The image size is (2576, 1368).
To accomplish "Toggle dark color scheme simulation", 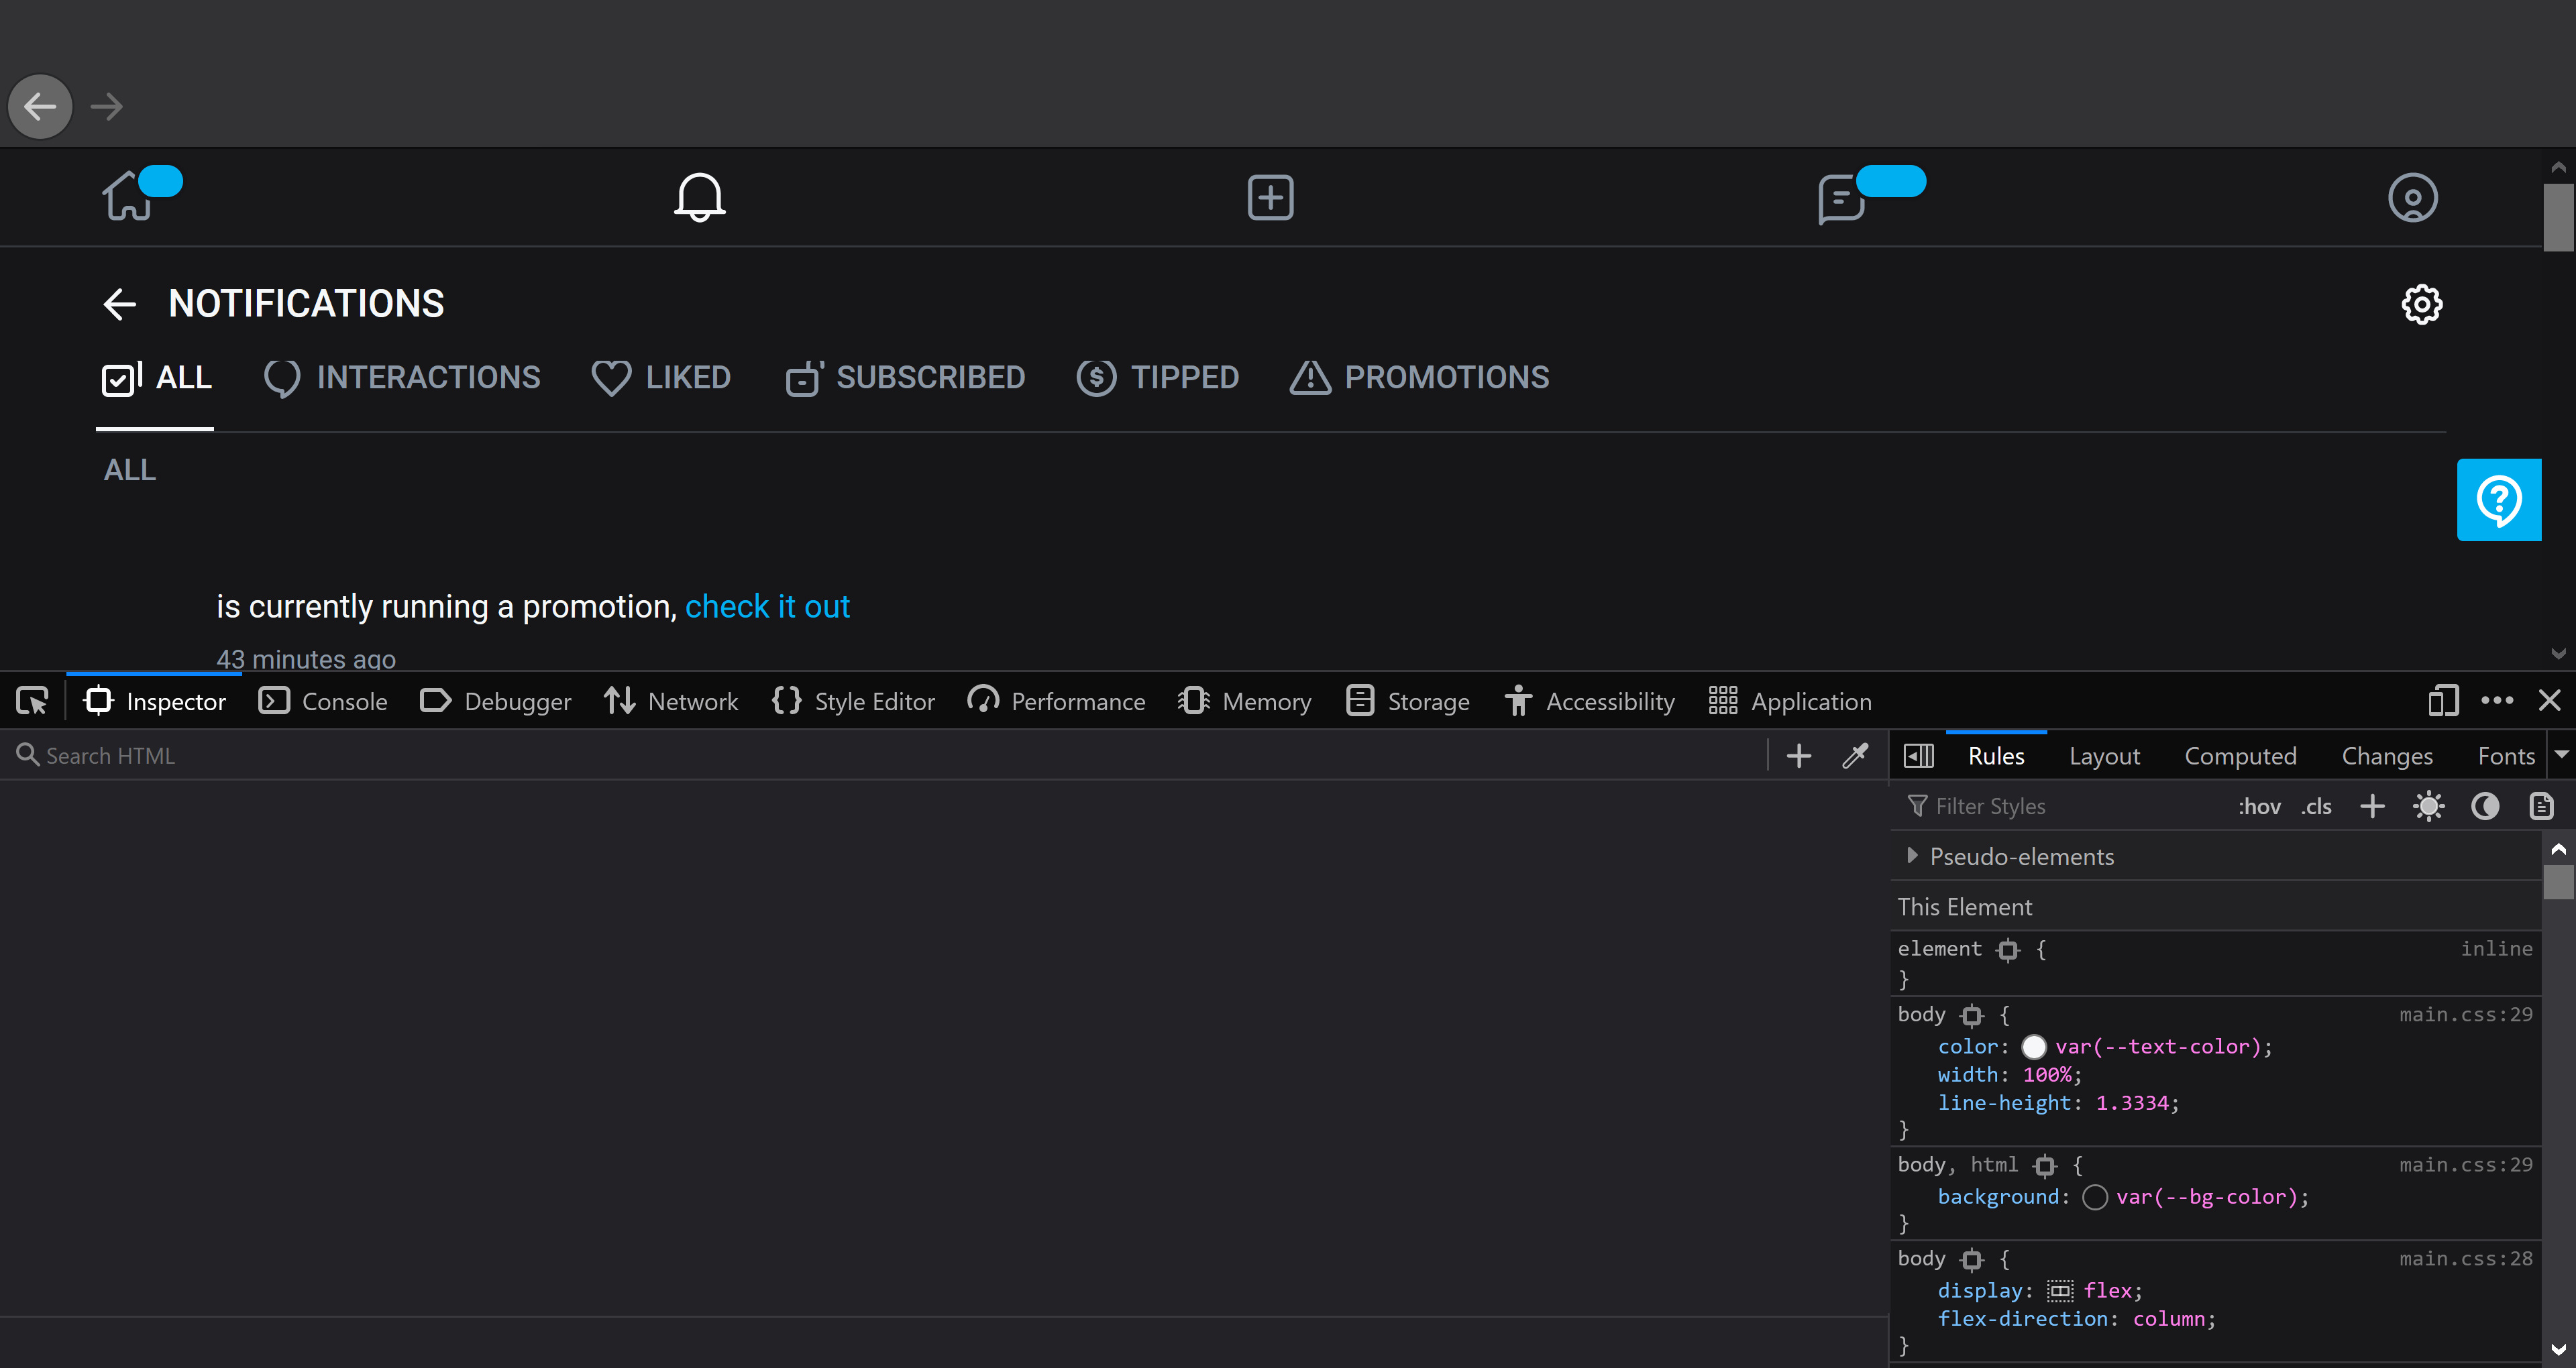I will pos(2485,806).
